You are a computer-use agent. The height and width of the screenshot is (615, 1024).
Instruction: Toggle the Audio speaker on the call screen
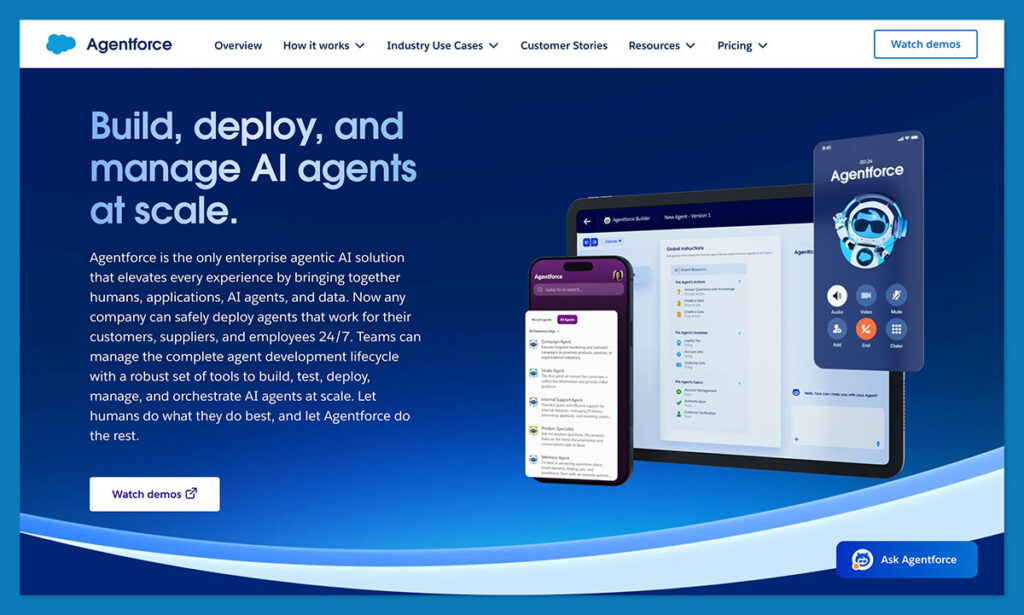click(x=836, y=296)
